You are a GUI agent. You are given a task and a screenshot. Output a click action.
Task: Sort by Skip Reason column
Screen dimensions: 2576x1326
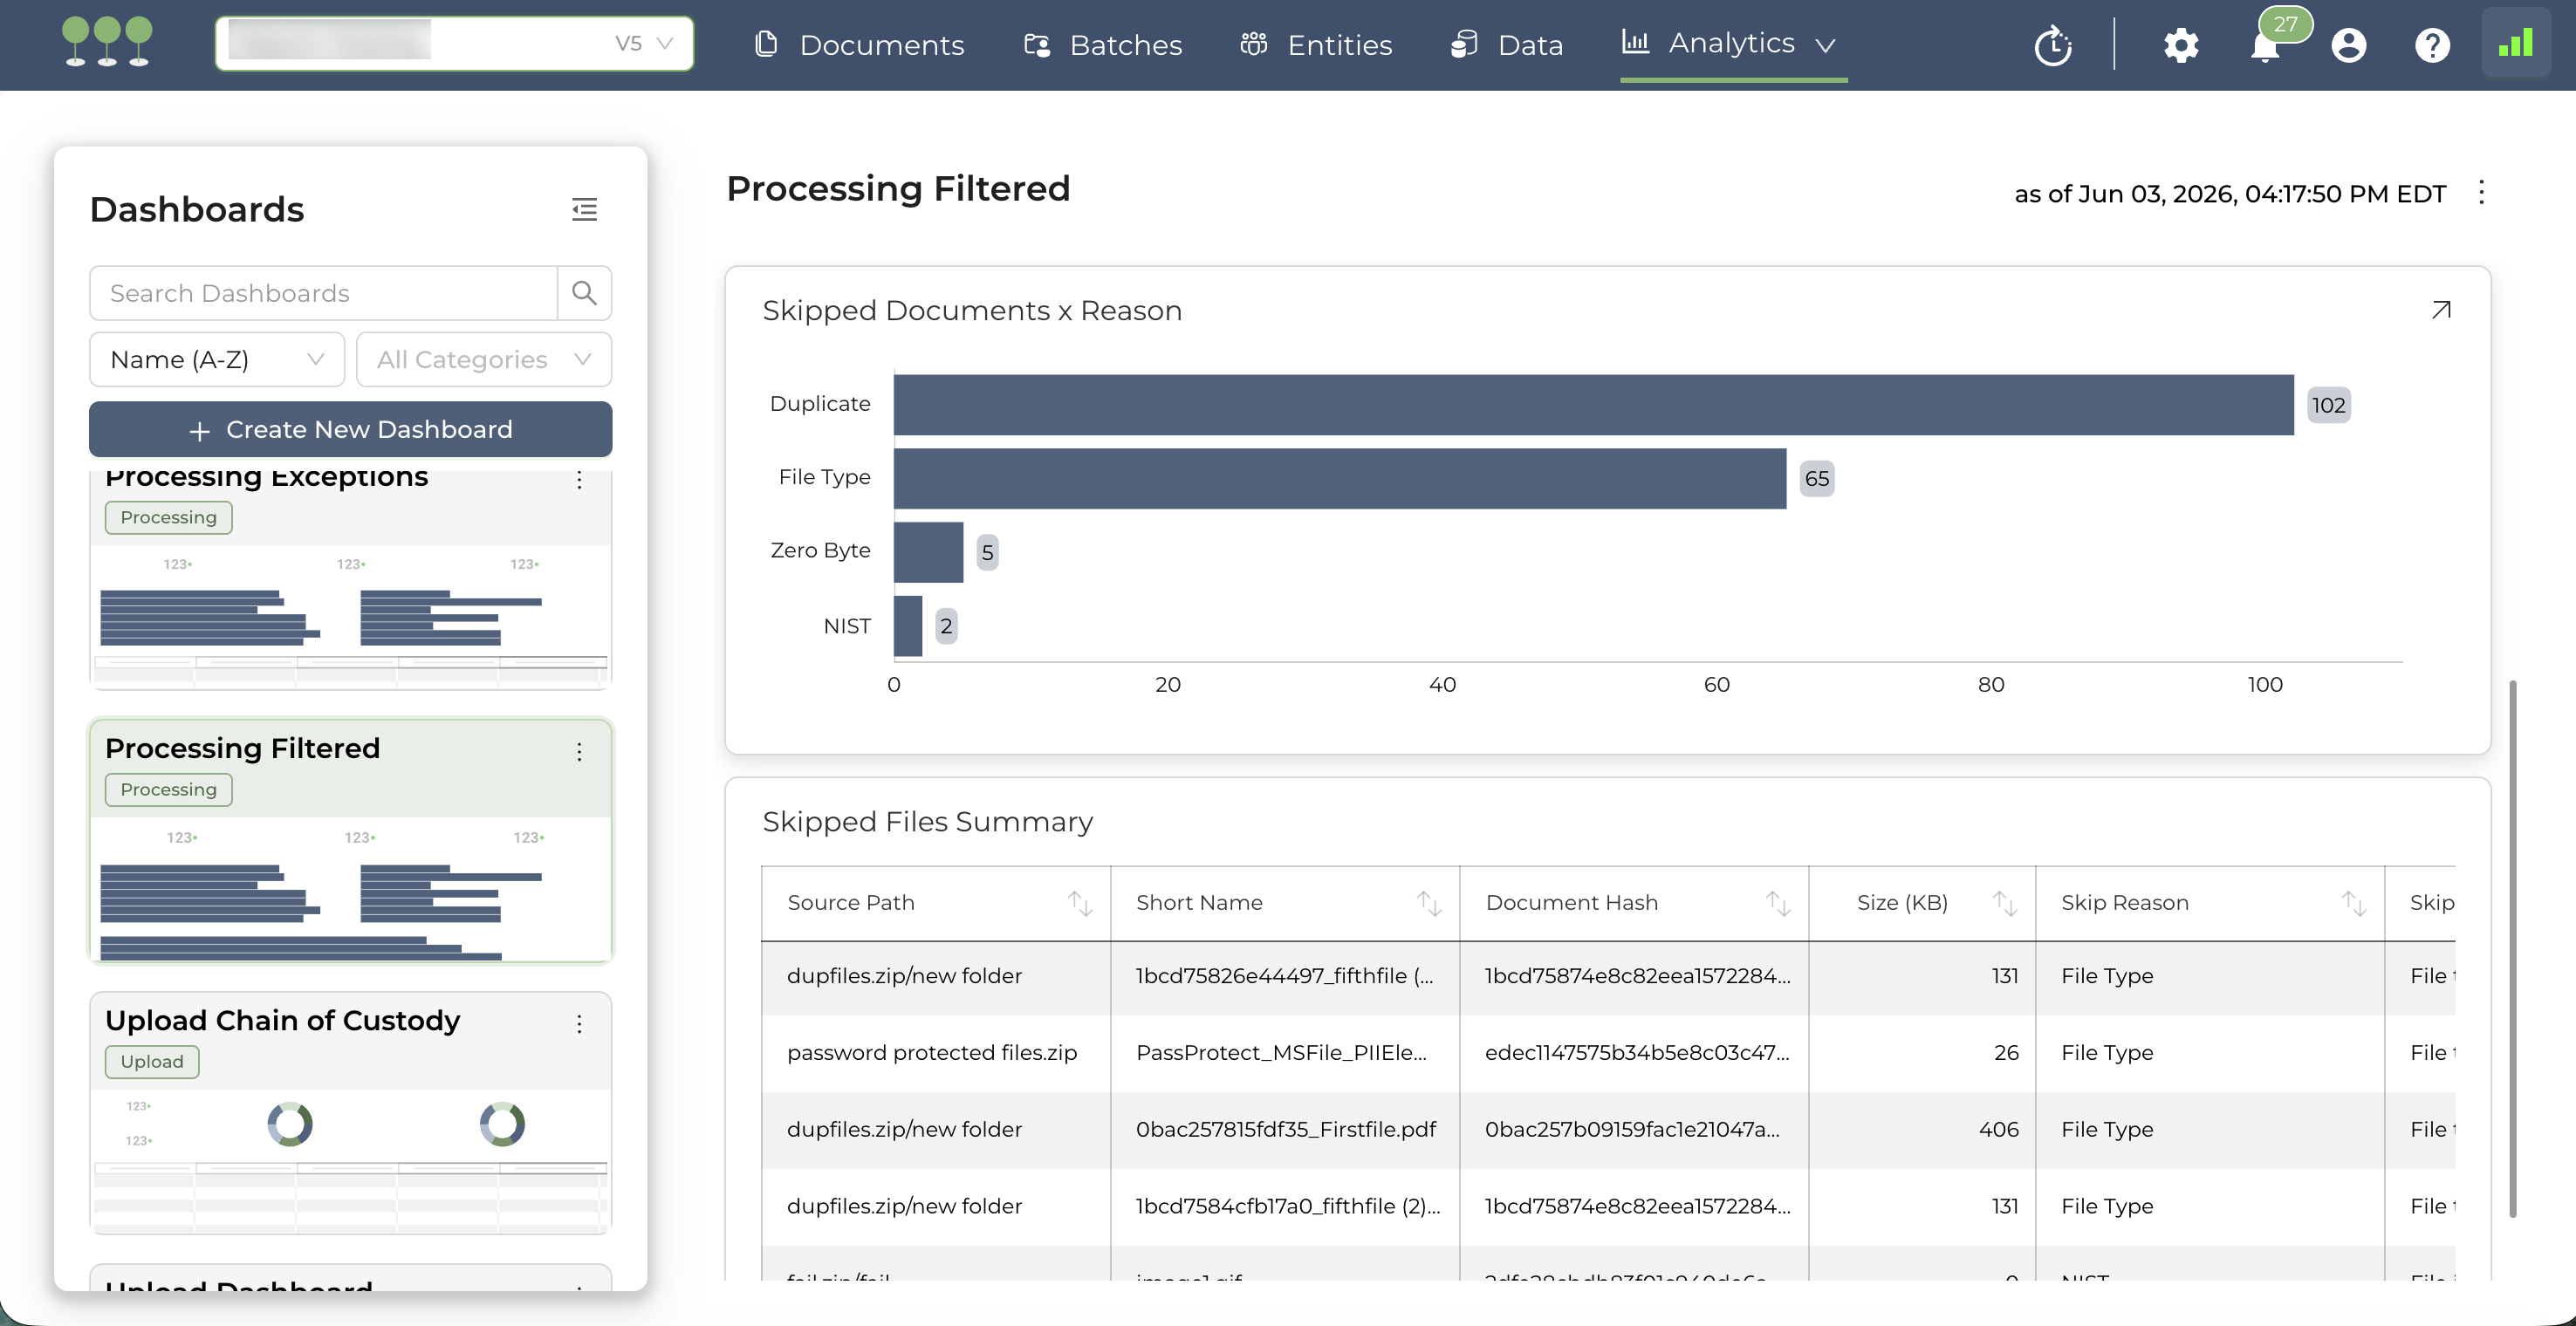click(x=2353, y=903)
